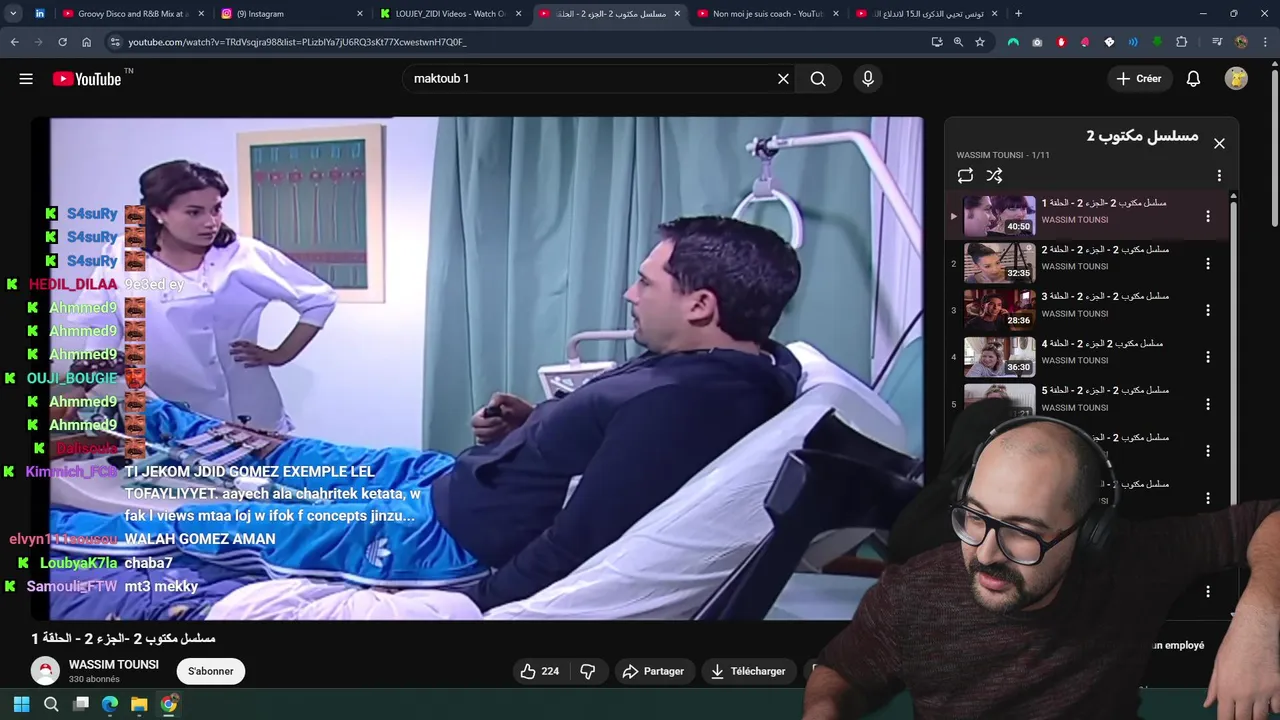Dislike the video
The width and height of the screenshot is (1280, 720).
click(588, 671)
